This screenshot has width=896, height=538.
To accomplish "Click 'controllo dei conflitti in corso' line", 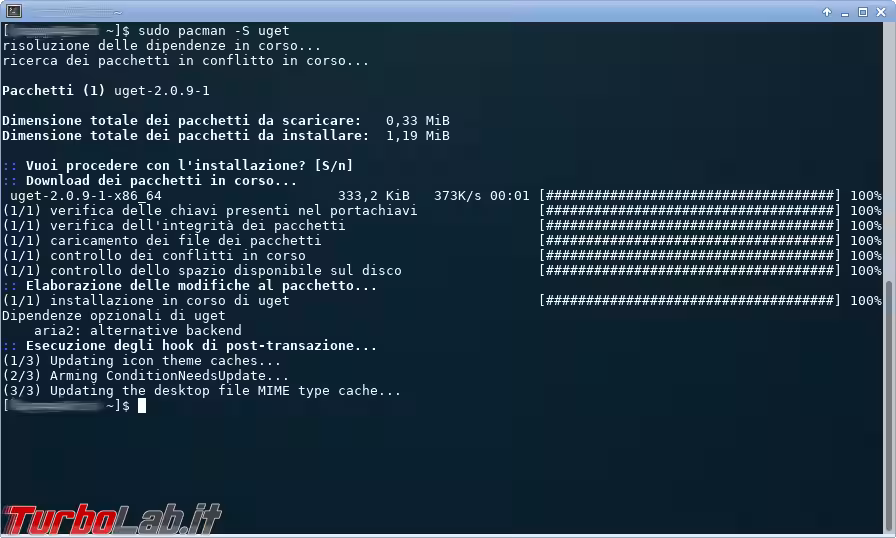I will coord(154,256).
